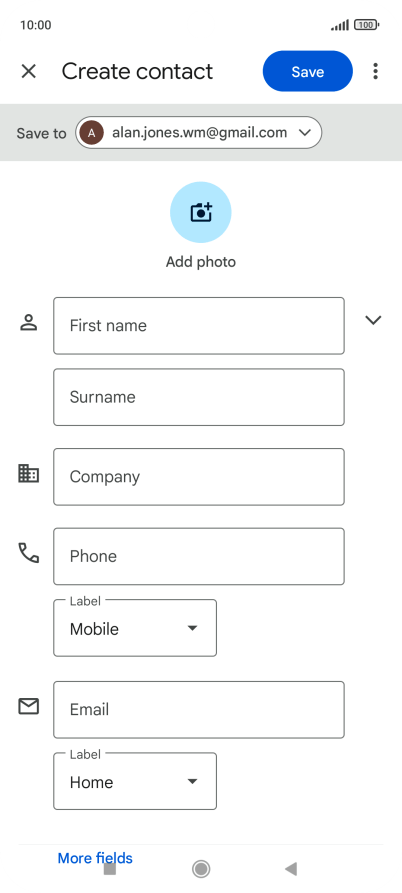
Task: Open the three-dot overflow menu
Action: click(x=375, y=71)
